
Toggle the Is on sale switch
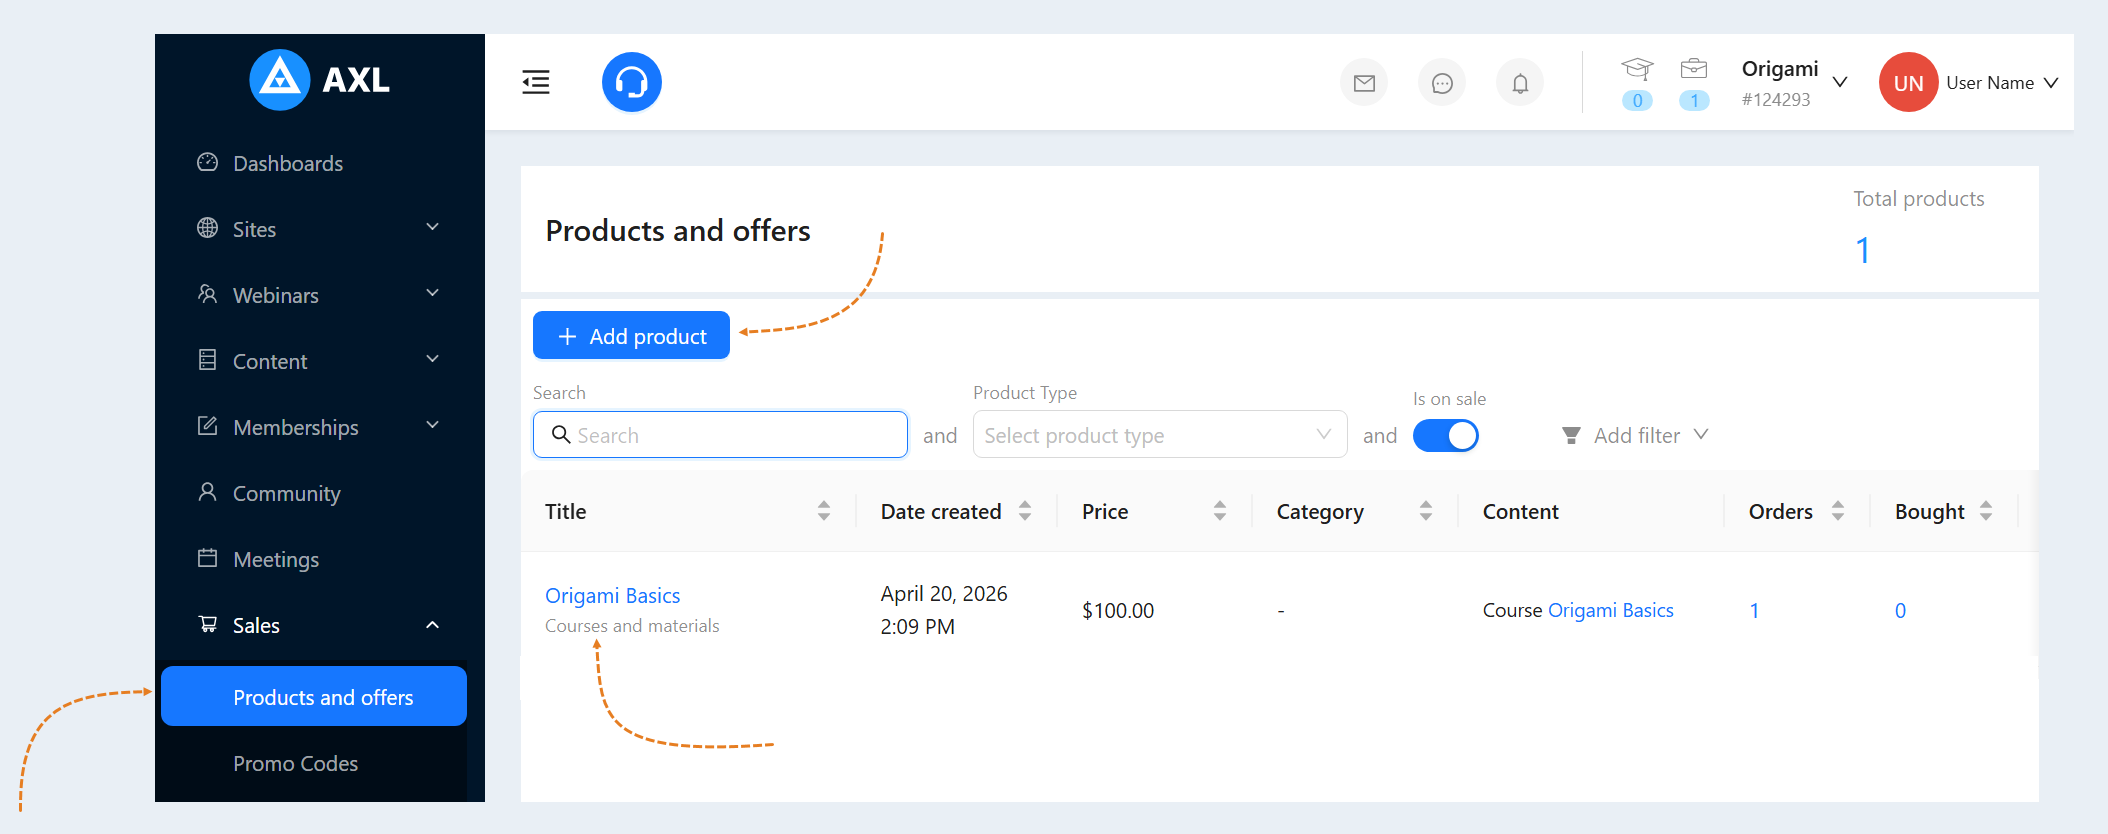1446,436
